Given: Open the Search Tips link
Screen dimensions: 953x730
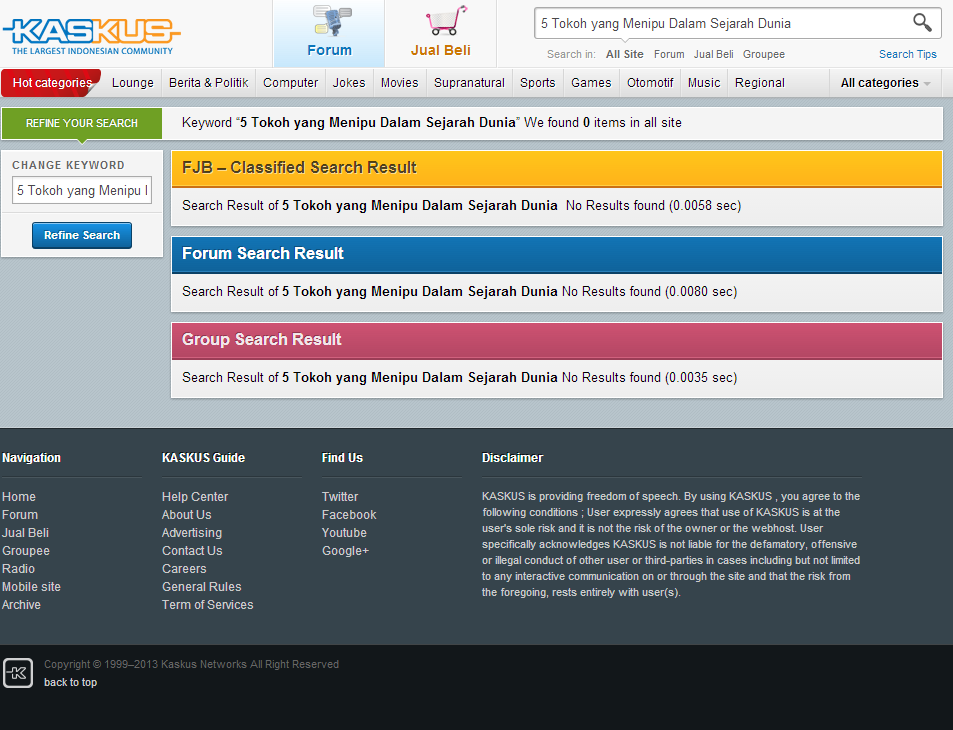Looking at the screenshot, I should tap(907, 54).
